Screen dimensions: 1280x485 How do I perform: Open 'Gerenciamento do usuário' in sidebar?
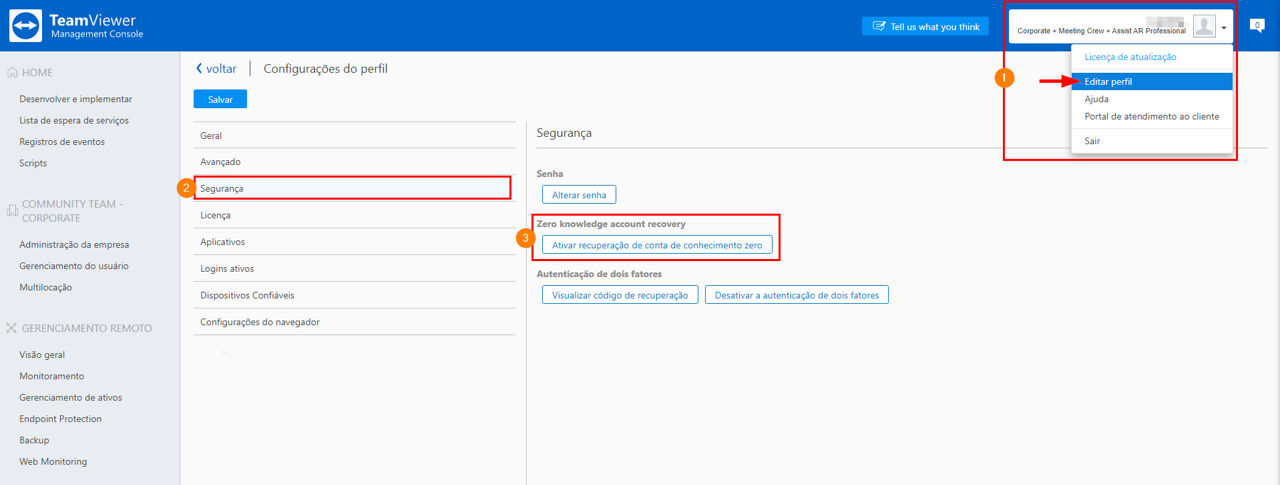coord(74,266)
